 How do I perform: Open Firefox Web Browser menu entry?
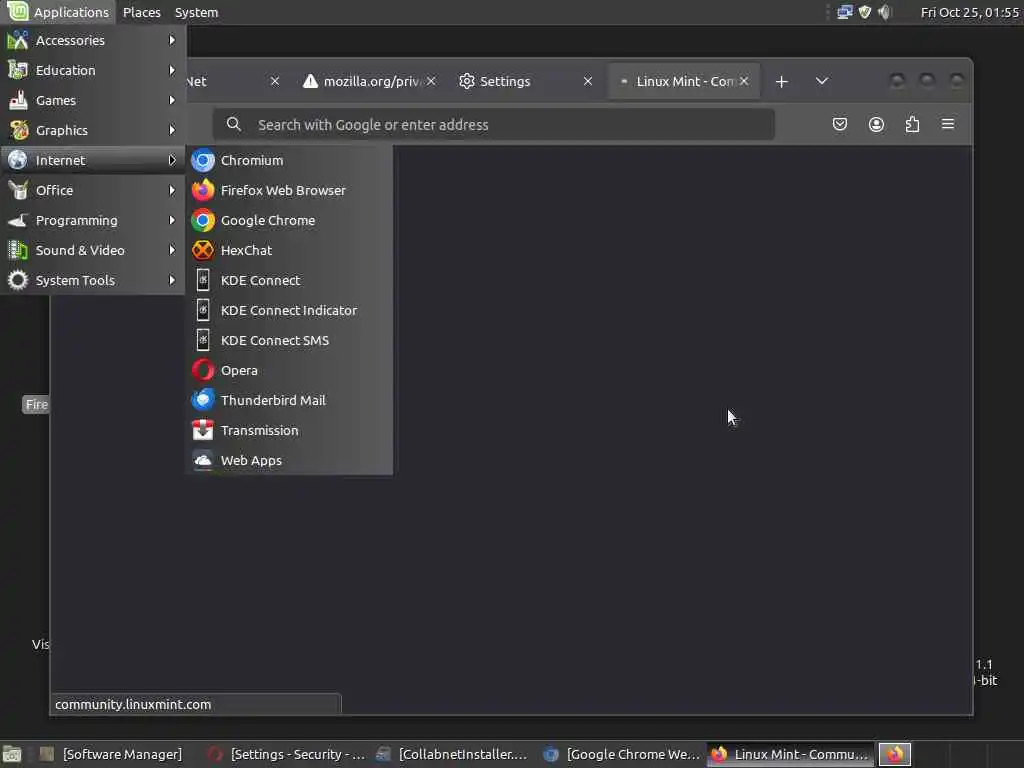tap(289, 190)
